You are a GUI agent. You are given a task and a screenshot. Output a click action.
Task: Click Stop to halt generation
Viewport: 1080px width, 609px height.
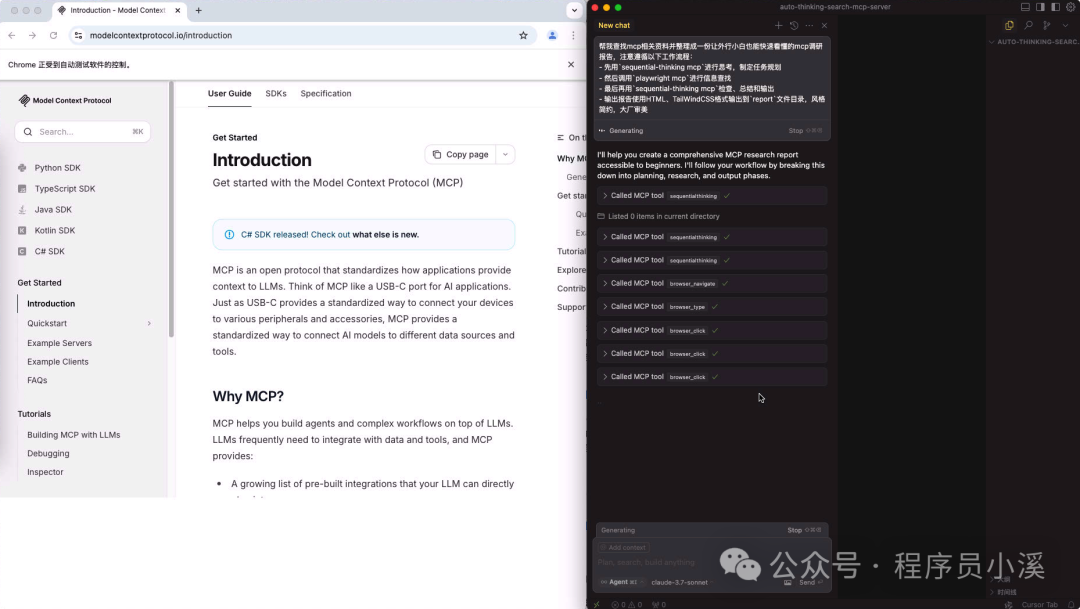793,530
